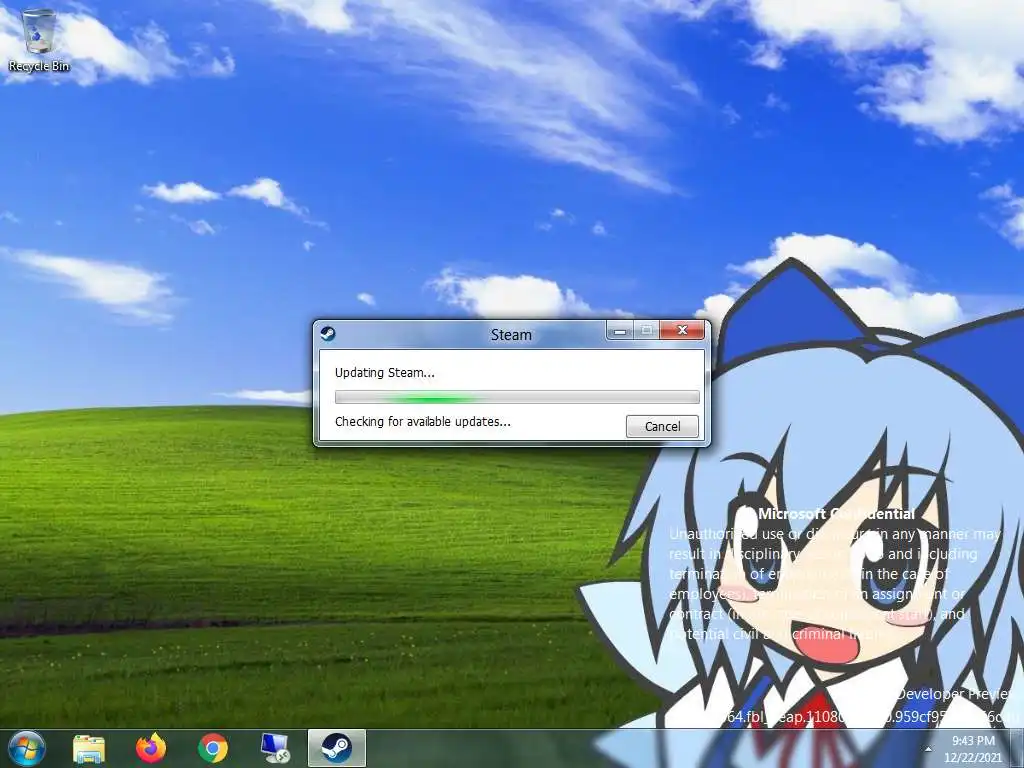This screenshot has width=1024, height=768.
Task: Click the disabled maximize button of Steam window
Action: [647, 330]
